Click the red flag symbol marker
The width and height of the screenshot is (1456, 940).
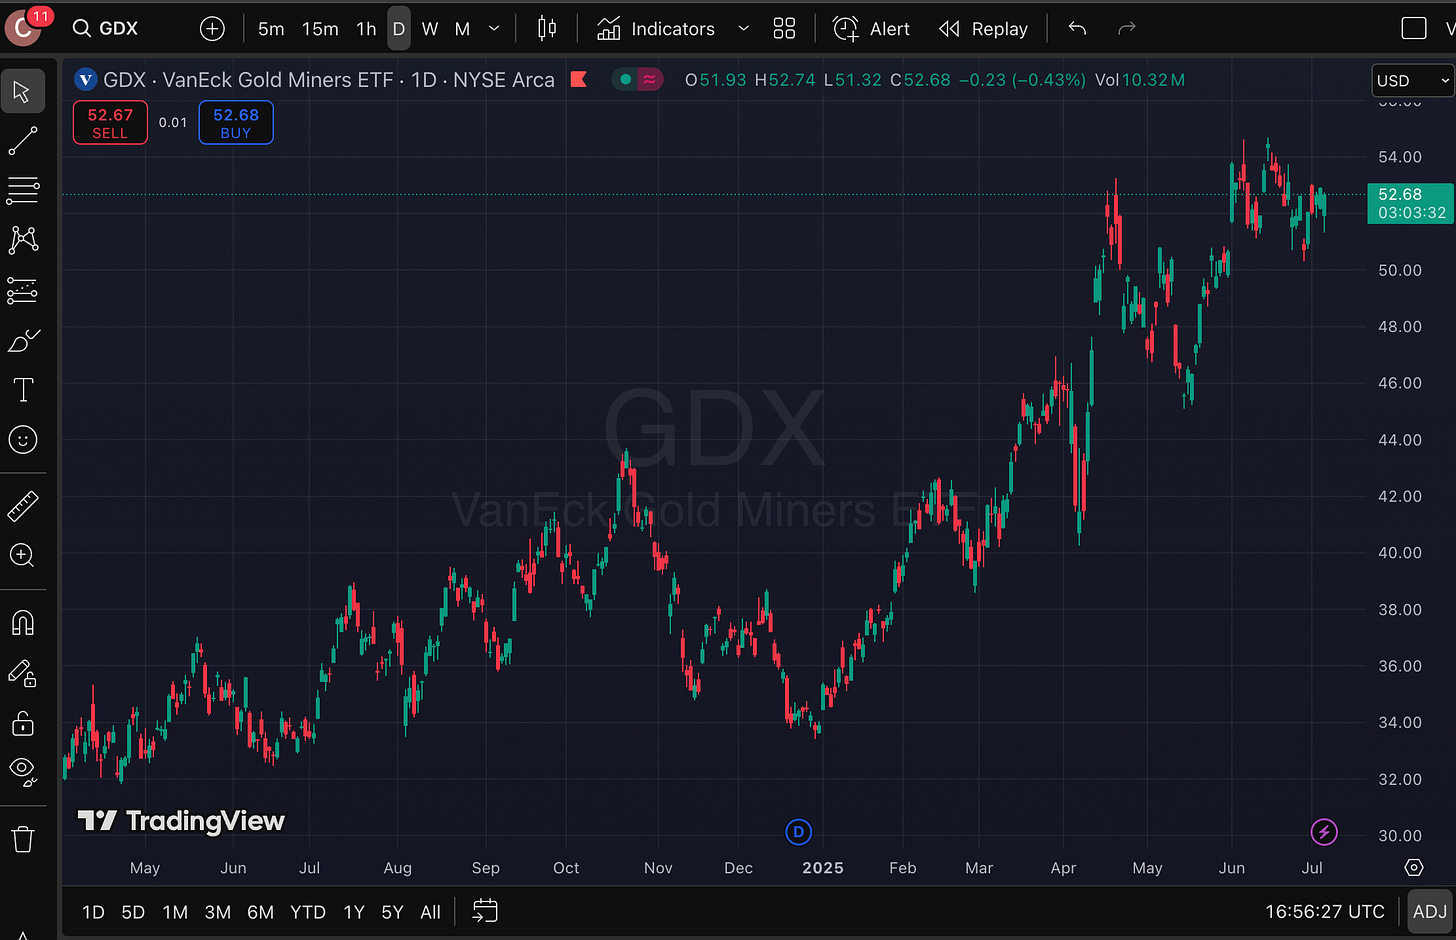[x=579, y=79]
